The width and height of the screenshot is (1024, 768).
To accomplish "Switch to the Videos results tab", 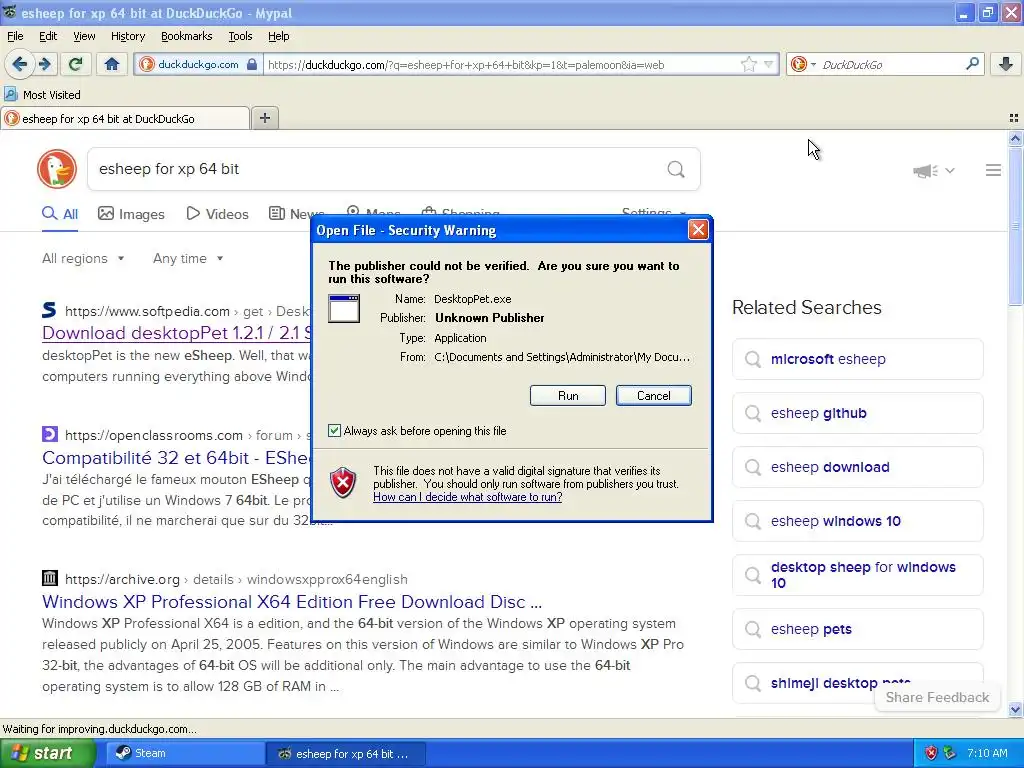I will tap(217, 214).
